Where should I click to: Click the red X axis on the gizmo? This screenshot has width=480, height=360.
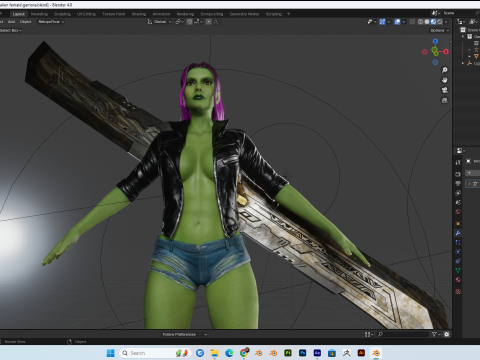(x=446, y=52)
